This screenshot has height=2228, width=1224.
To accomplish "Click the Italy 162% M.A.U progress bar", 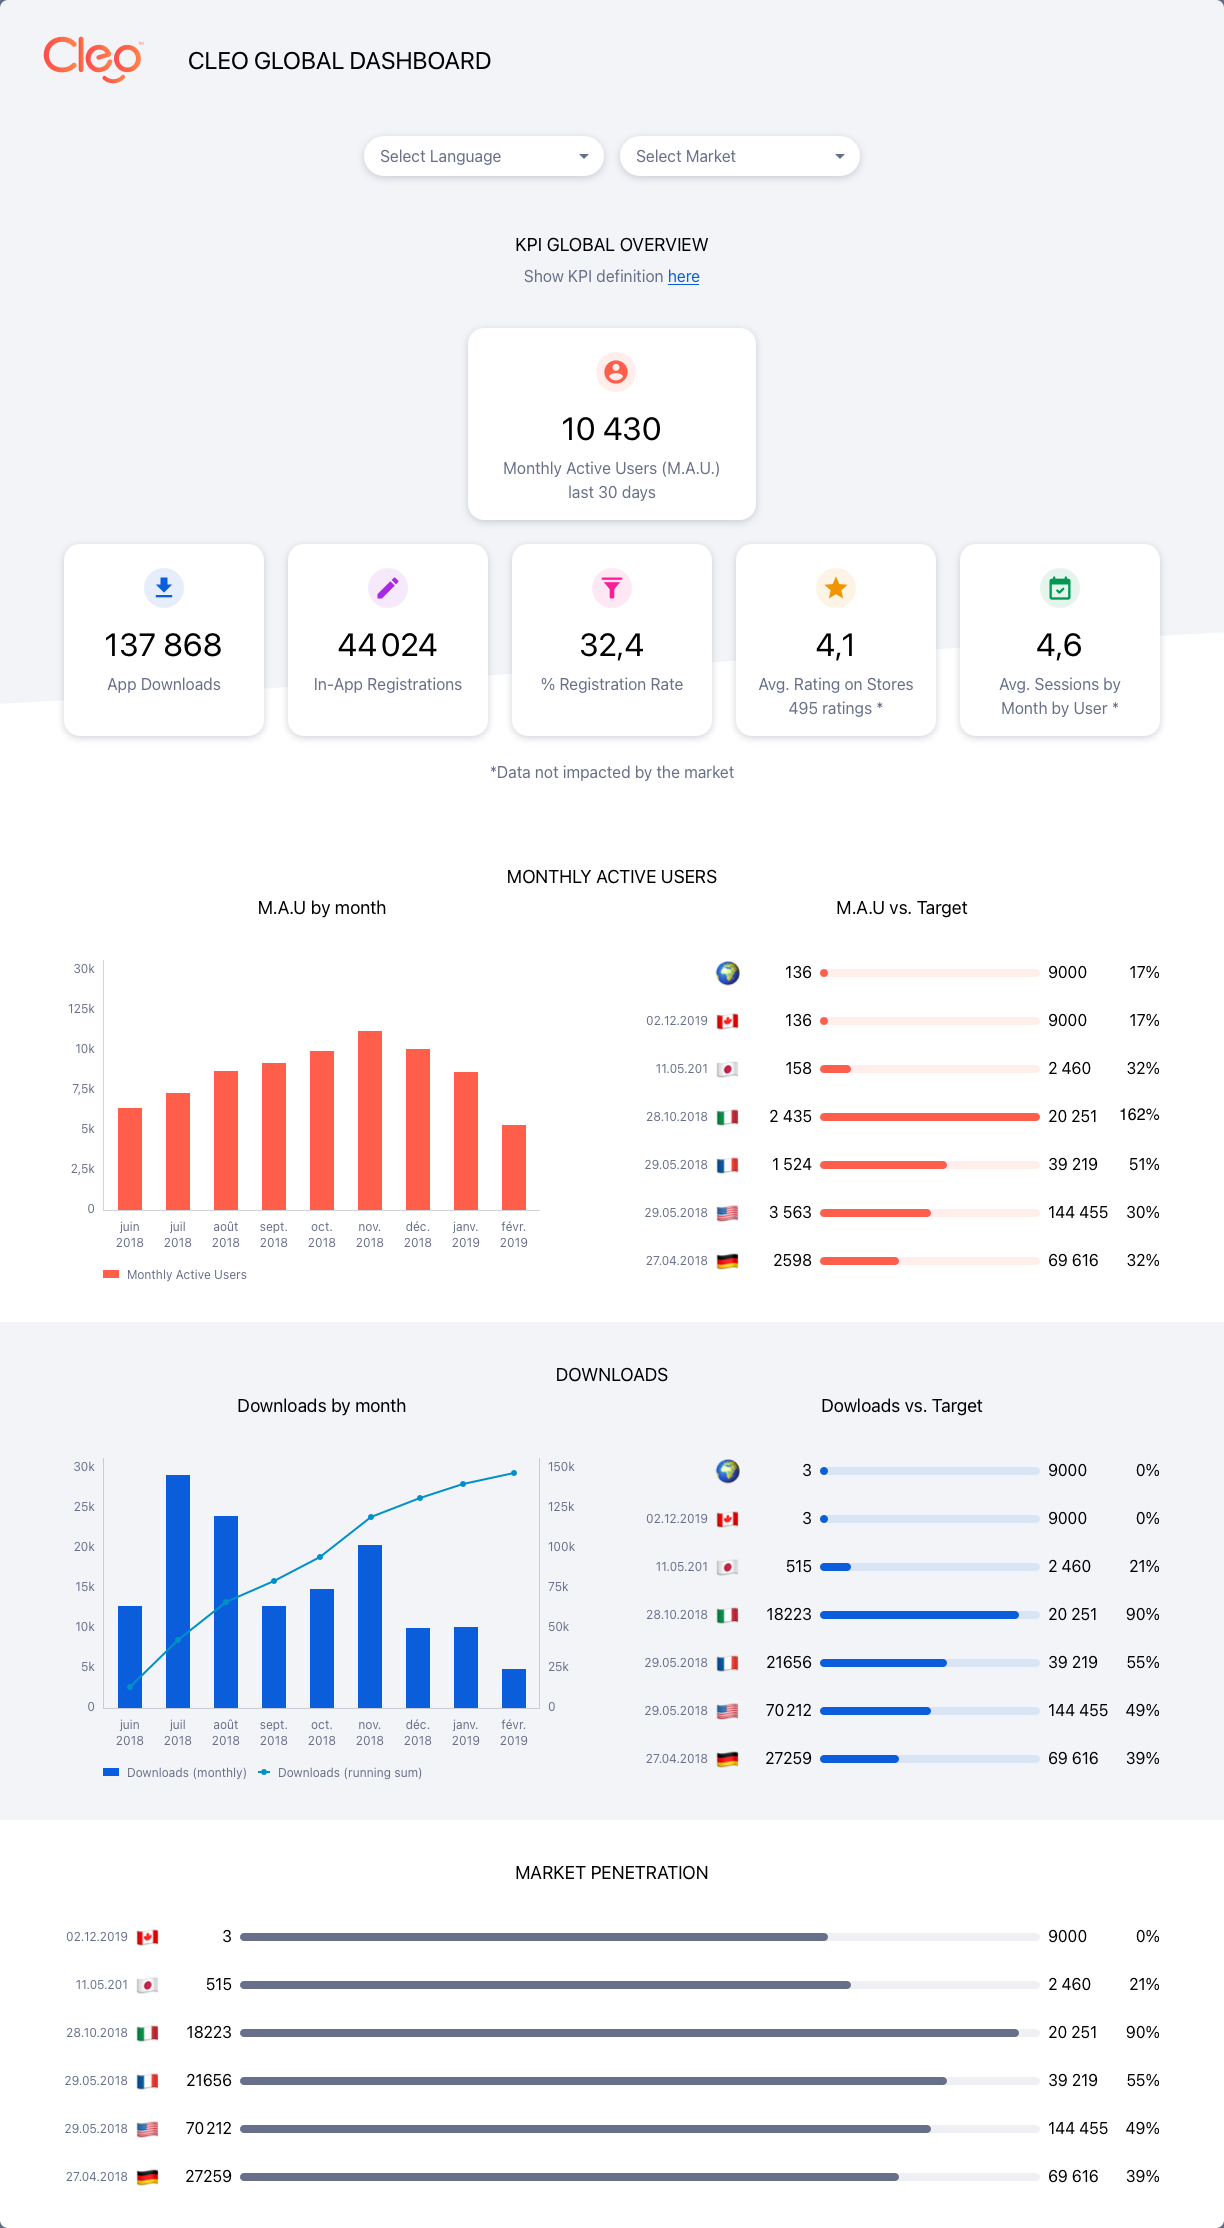I will coord(929,1117).
